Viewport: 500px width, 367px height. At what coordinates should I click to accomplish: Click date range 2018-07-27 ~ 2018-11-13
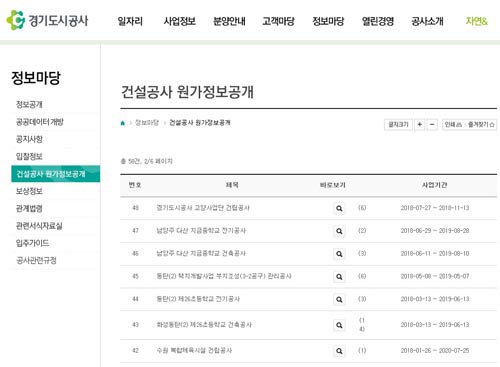[x=435, y=208]
